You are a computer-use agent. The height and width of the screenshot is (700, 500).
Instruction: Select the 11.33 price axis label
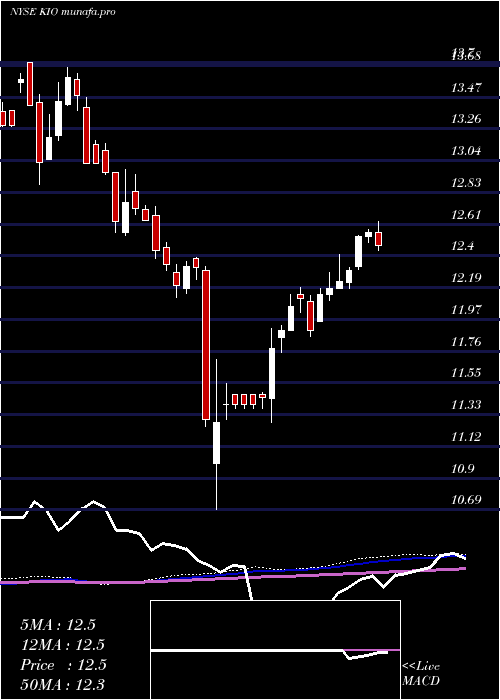(x=466, y=405)
